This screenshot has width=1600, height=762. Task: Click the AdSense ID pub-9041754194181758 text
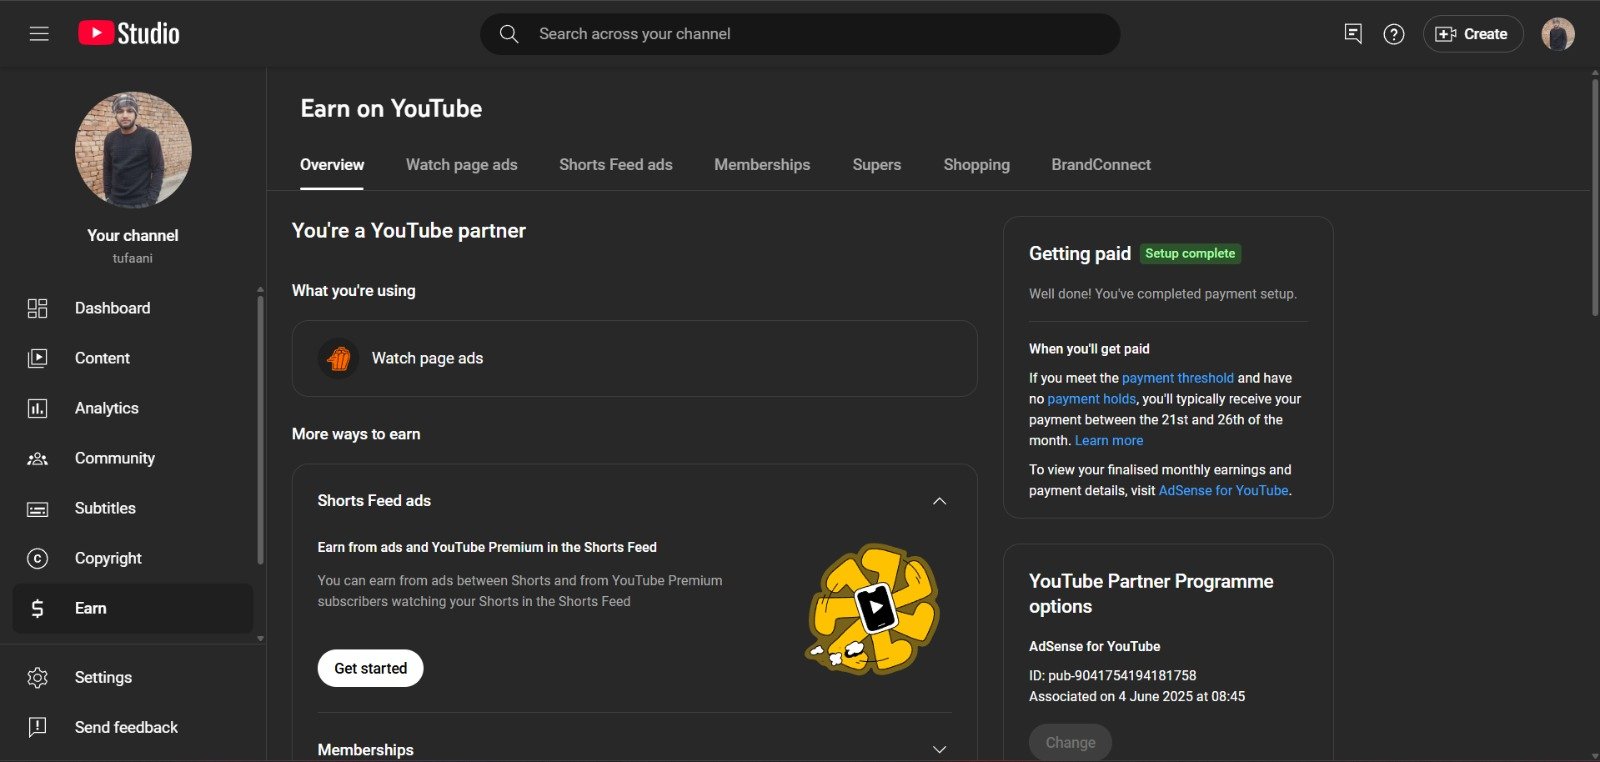(x=1113, y=676)
